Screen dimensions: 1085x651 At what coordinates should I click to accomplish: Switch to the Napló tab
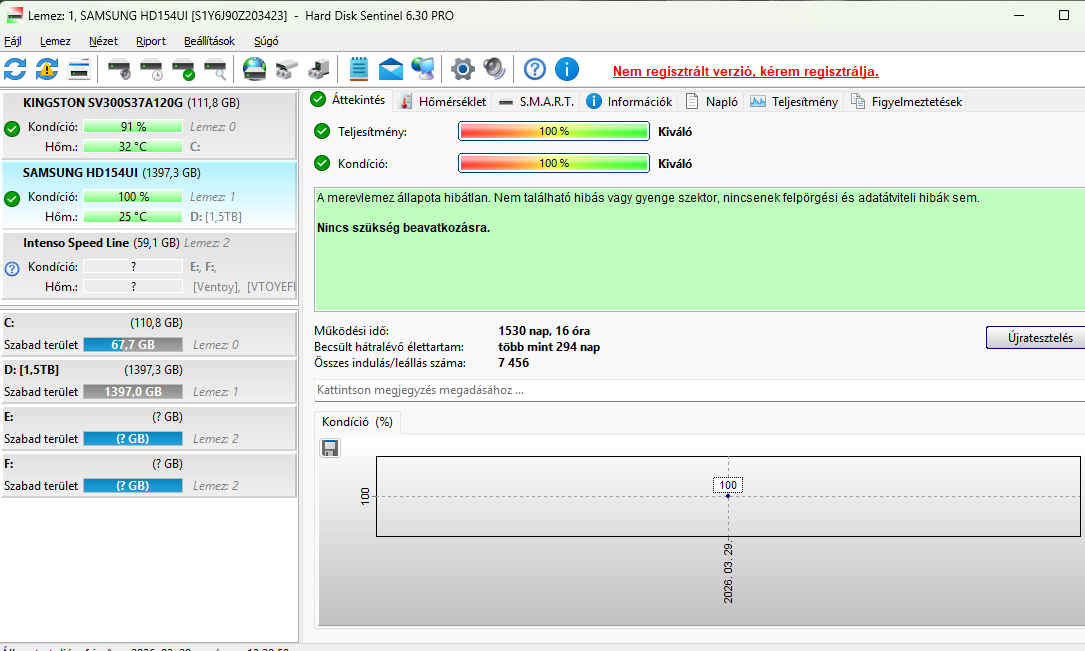coord(712,102)
